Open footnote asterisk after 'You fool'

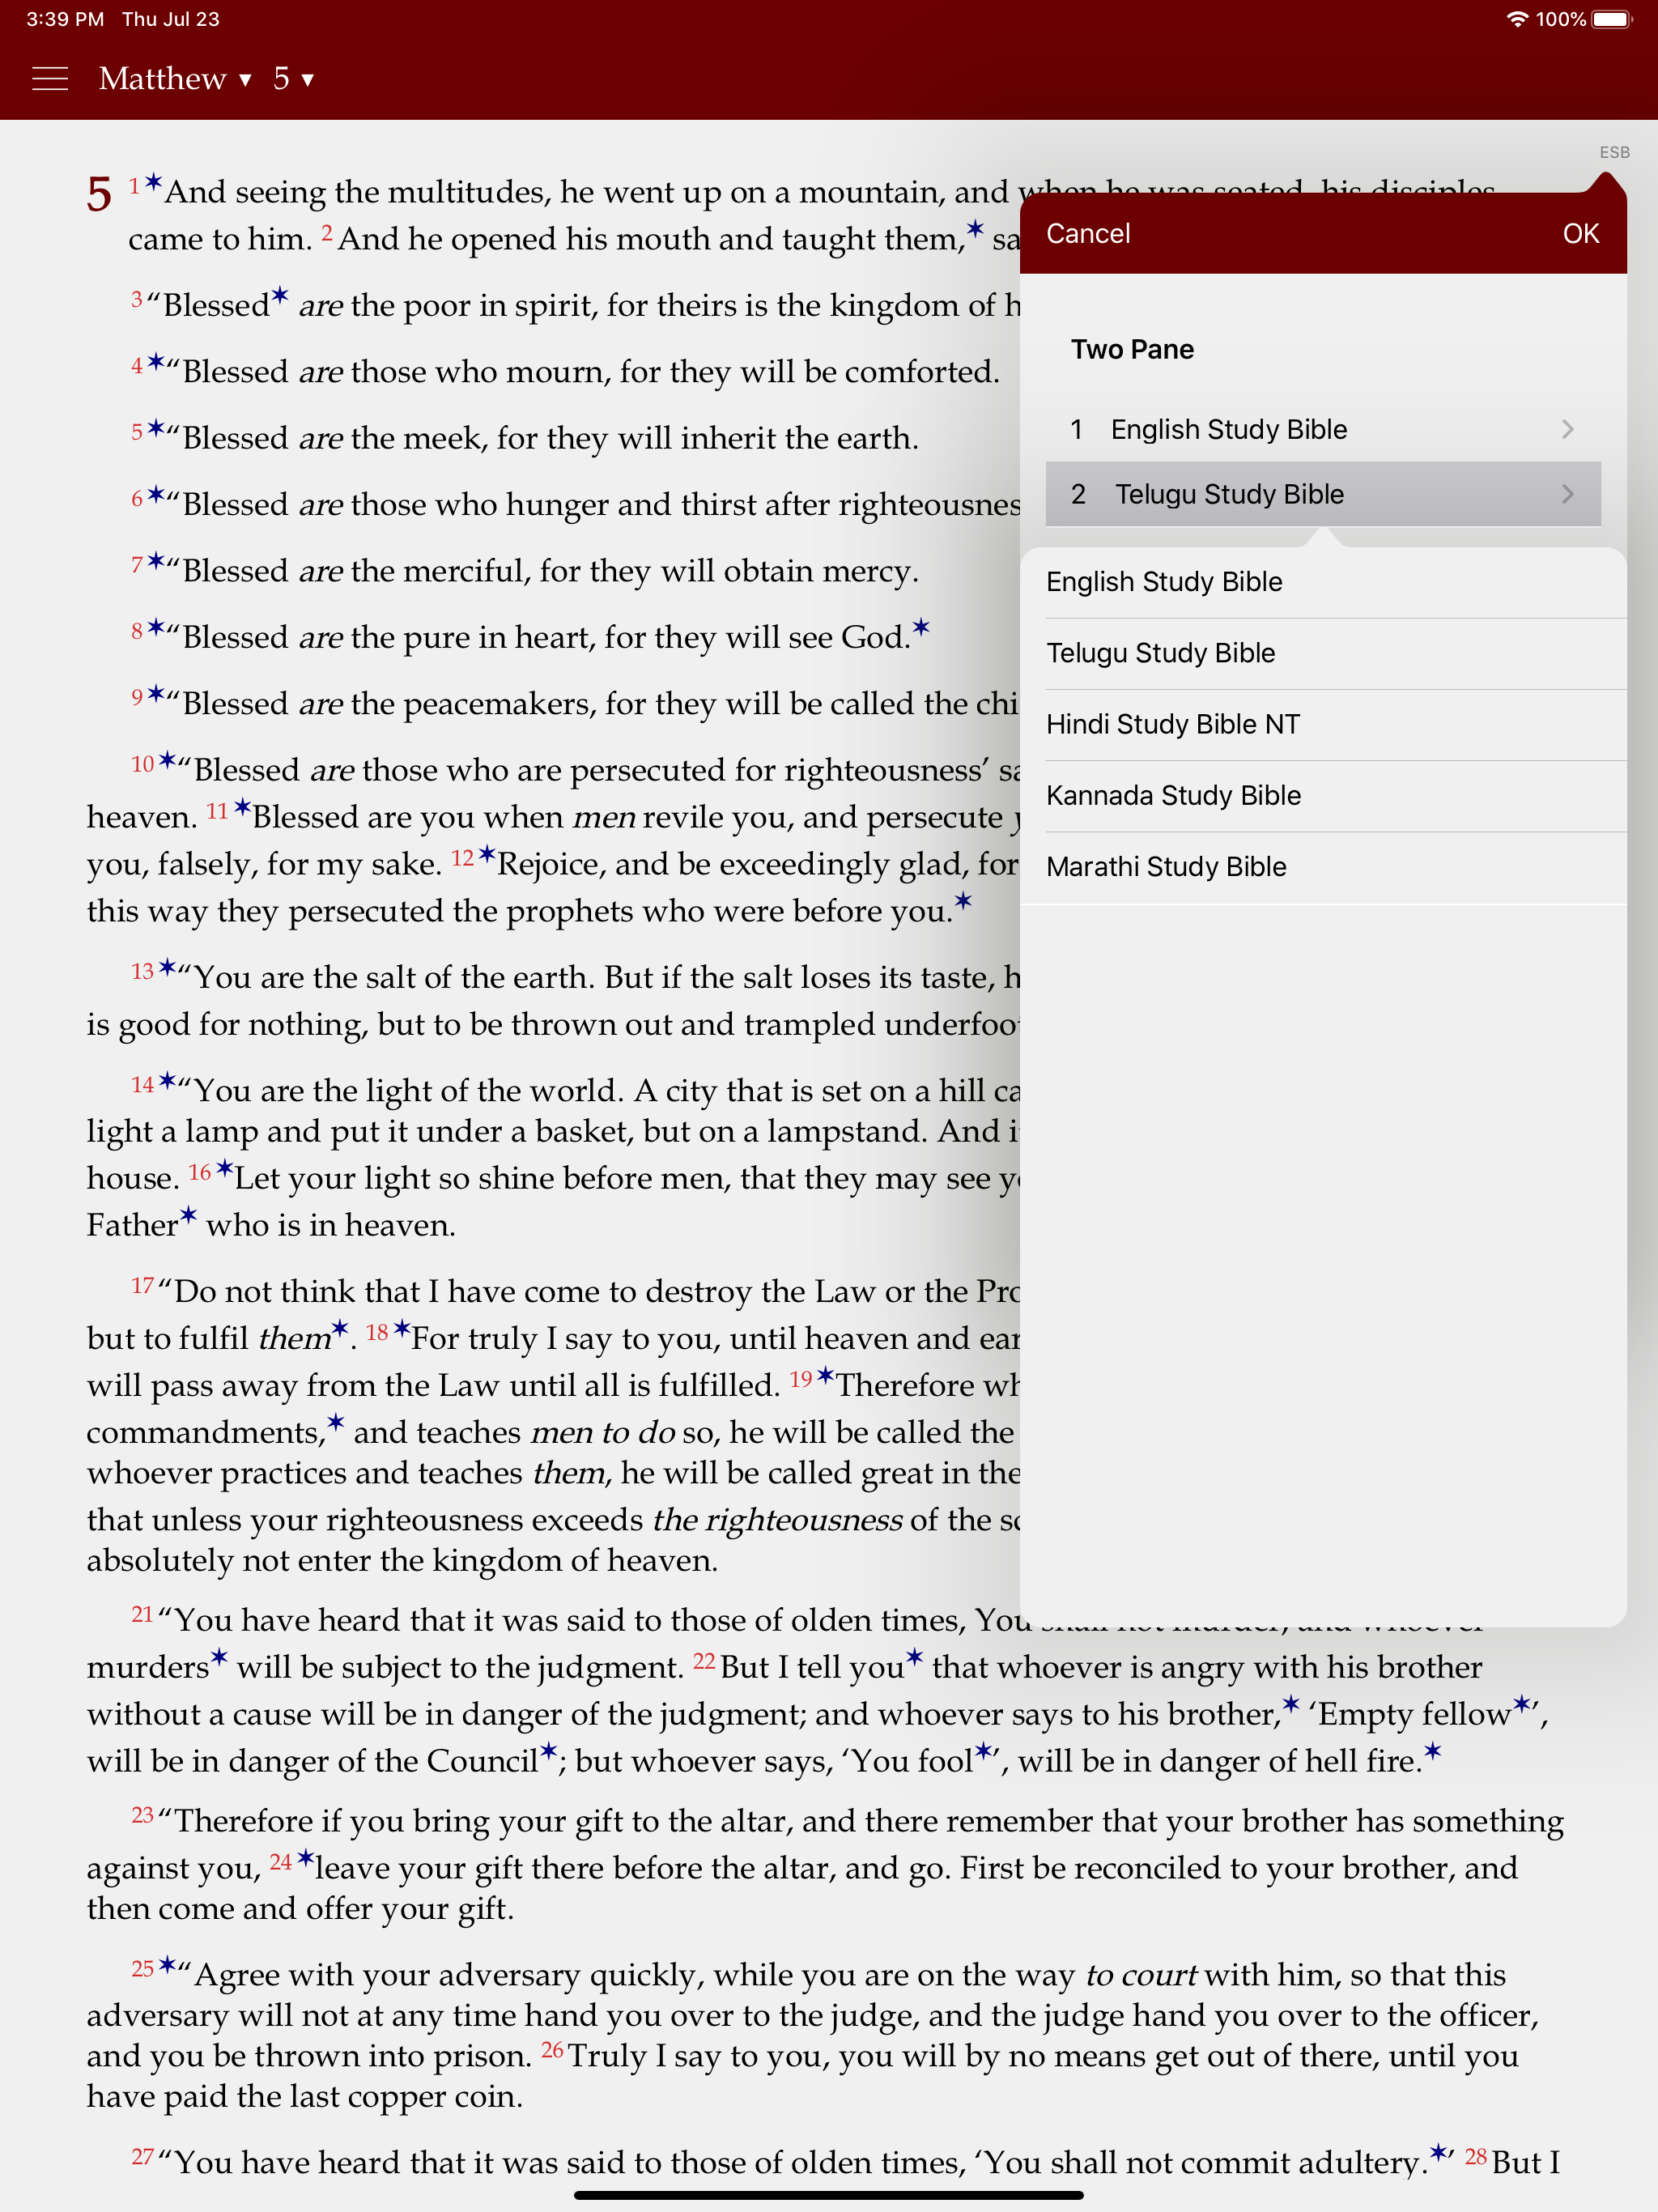[x=985, y=1751]
